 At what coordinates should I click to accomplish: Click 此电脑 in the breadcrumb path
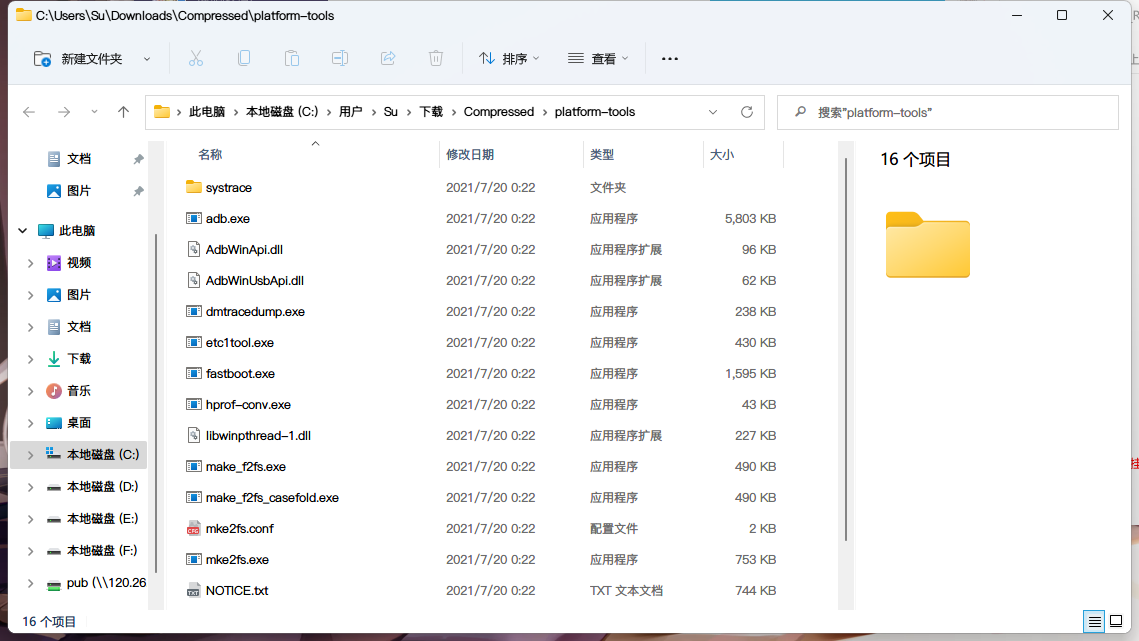[x=206, y=112]
